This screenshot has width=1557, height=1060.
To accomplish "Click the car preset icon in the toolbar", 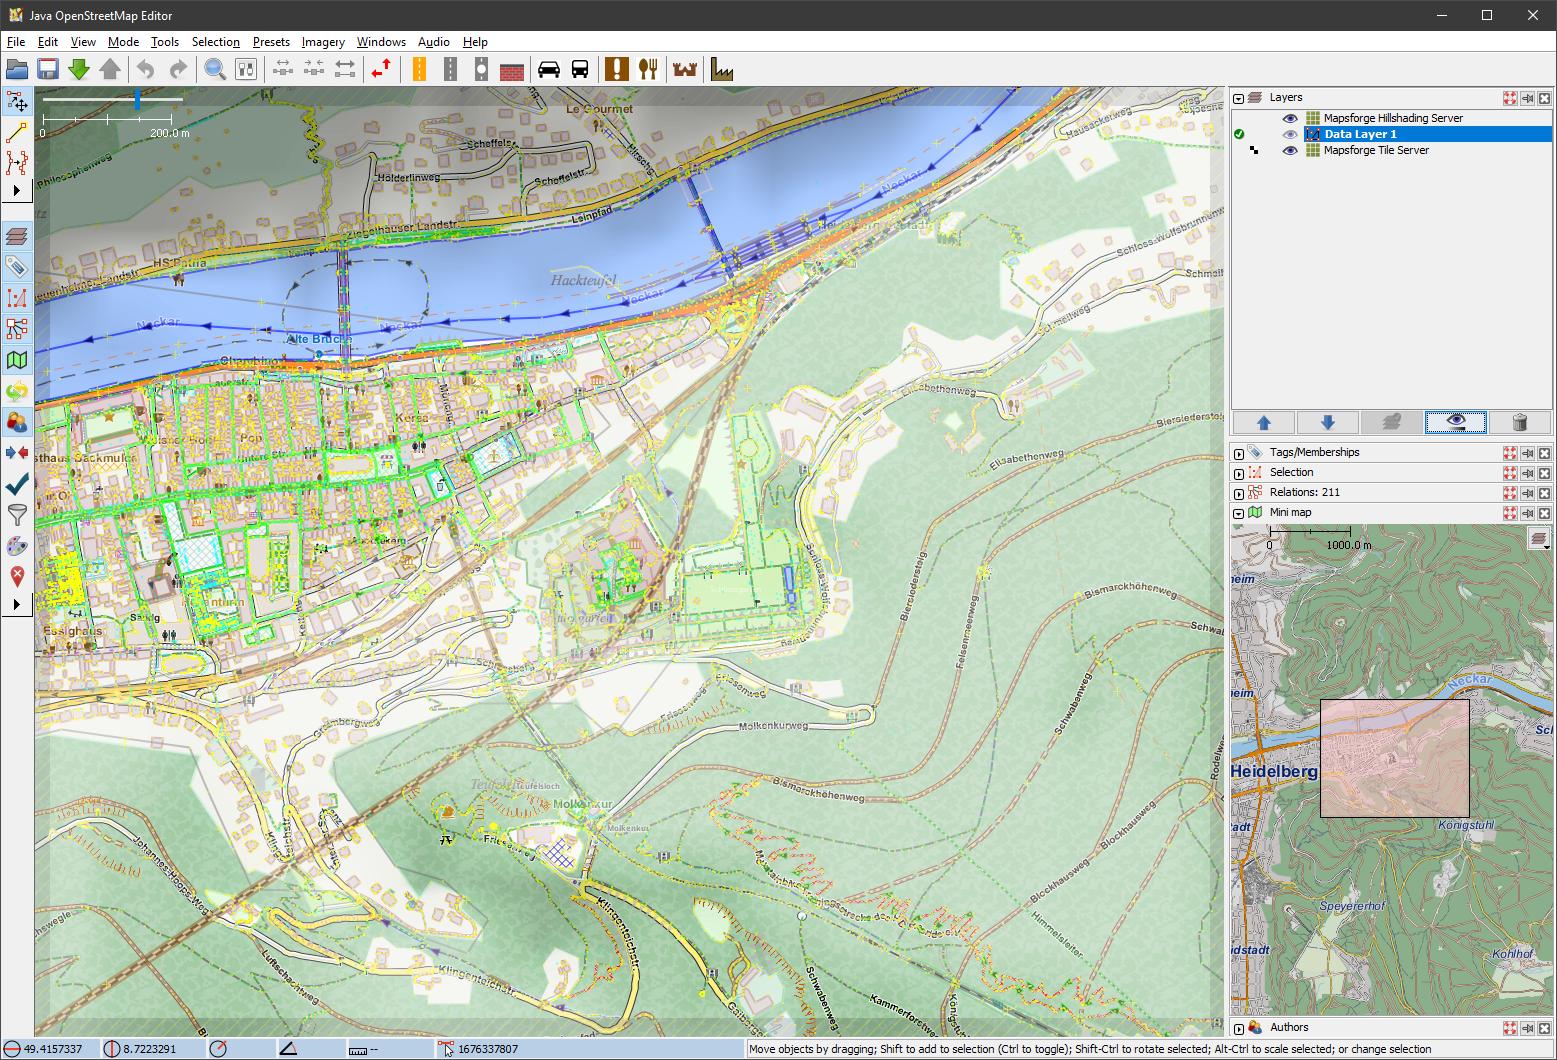I will click(548, 68).
